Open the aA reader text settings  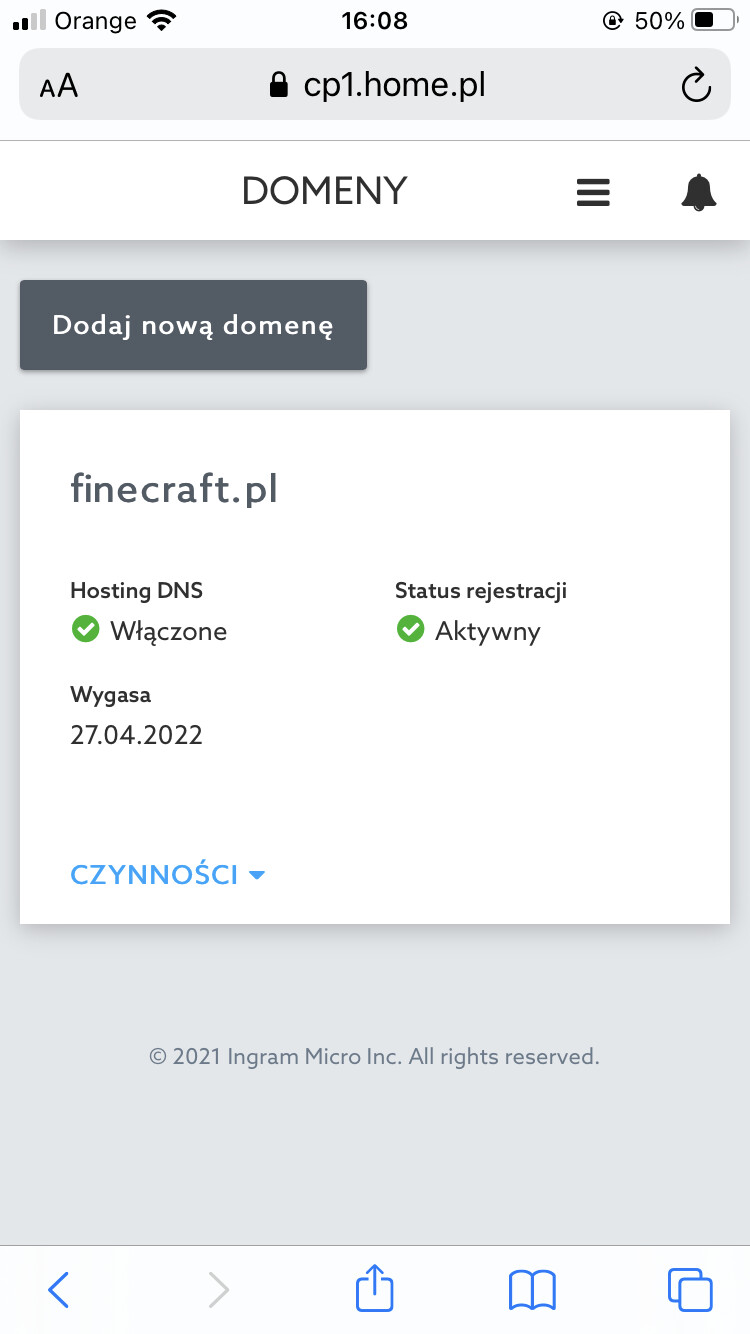[59, 87]
